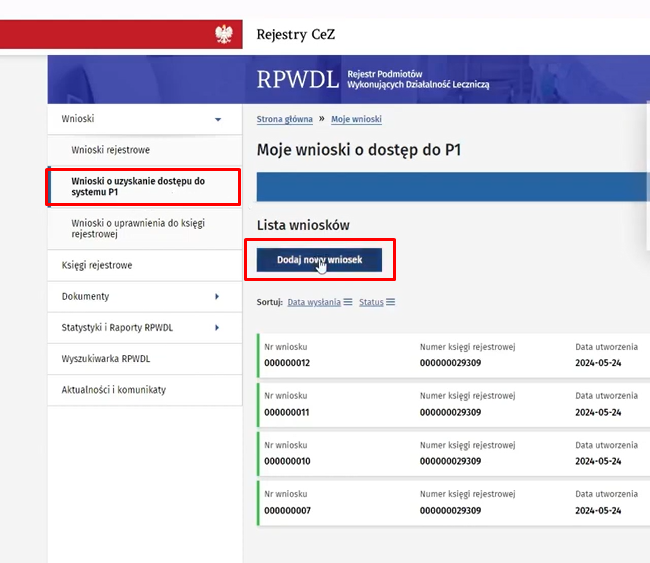
Task: Expand the Dokumenty submenu arrow
Action: (x=217, y=297)
